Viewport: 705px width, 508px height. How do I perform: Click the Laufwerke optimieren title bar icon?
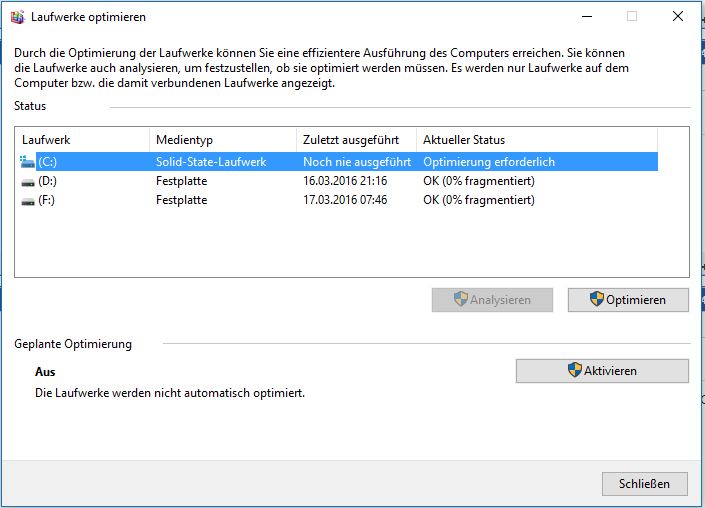tap(18, 17)
